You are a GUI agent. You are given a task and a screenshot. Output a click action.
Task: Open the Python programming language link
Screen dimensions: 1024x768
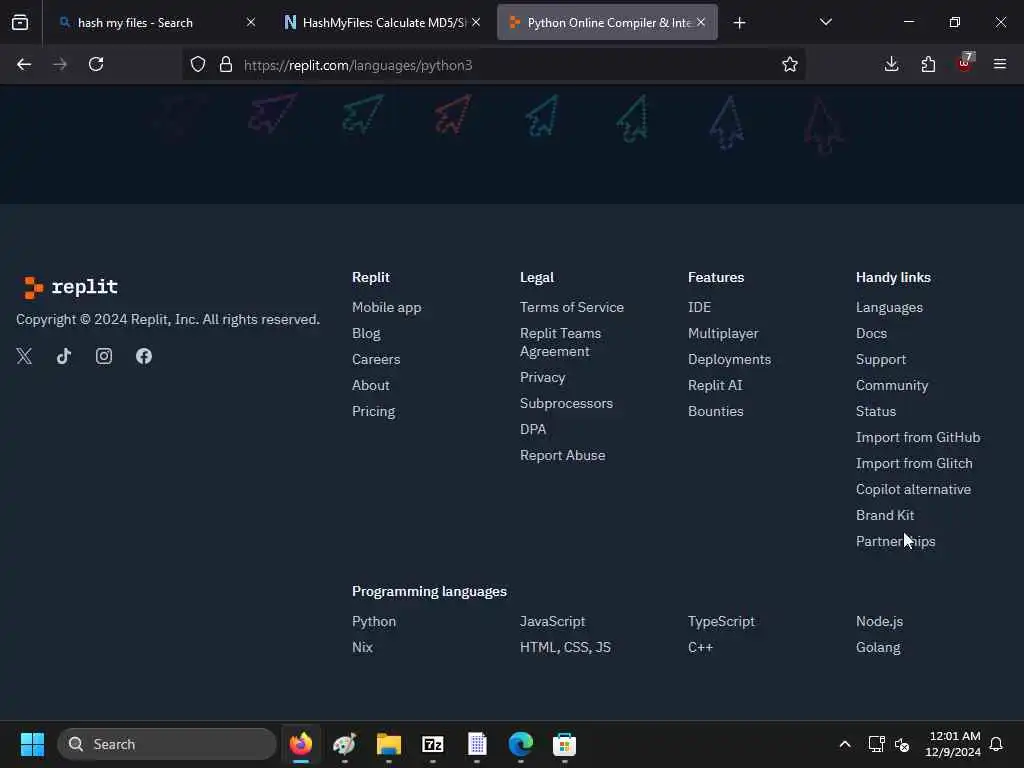click(x=374, y=621)
